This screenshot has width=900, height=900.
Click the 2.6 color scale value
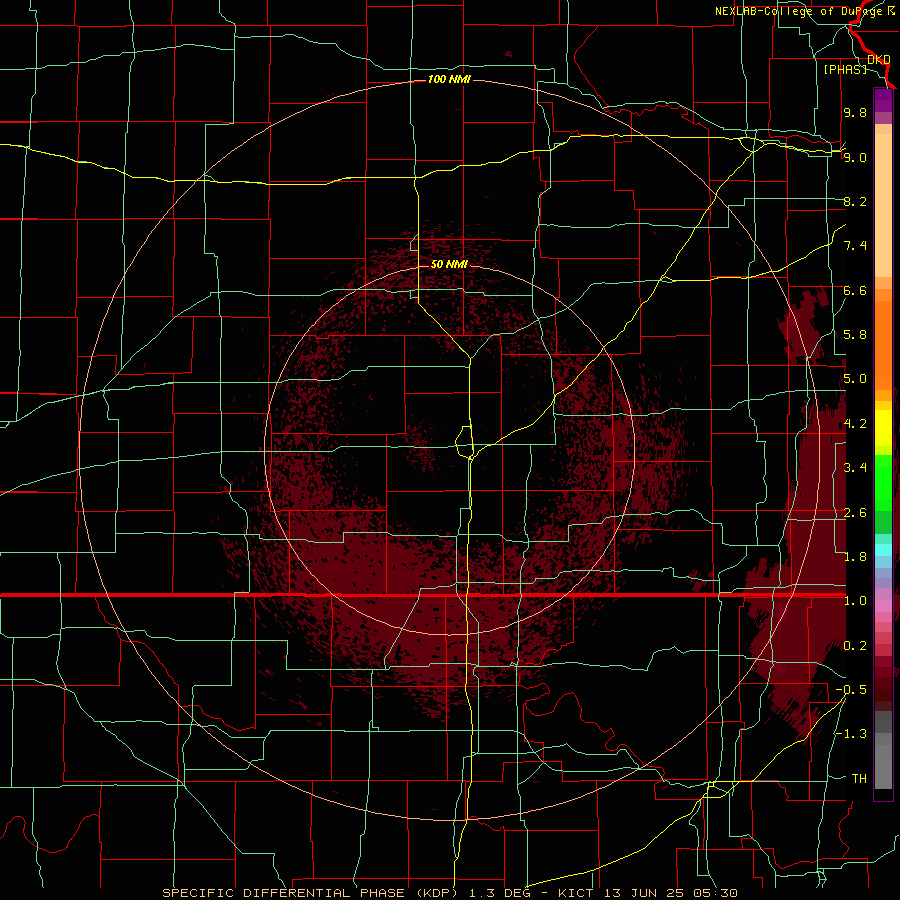855,513
